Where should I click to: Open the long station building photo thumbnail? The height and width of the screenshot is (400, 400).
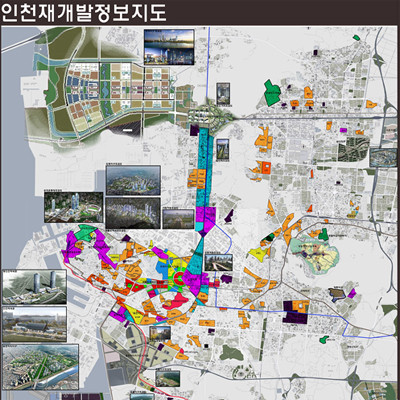[34, 324]
